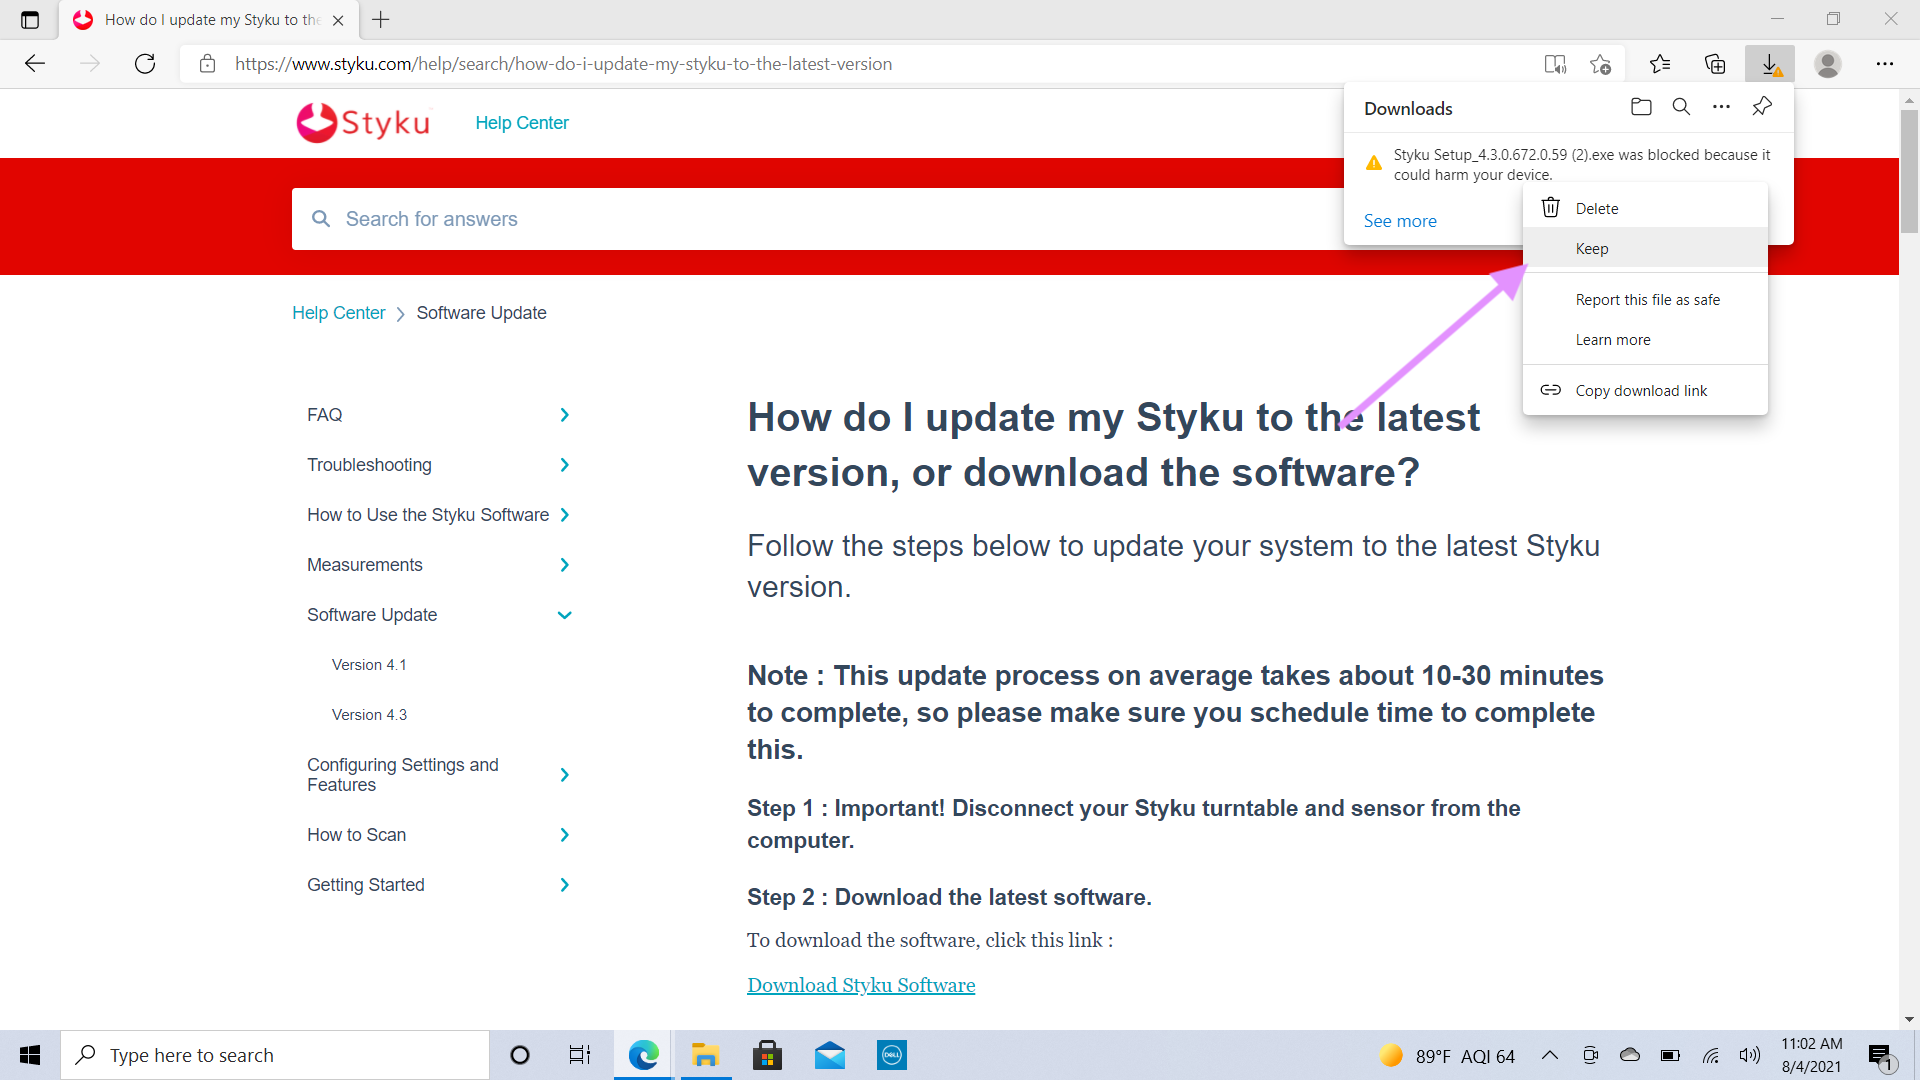This screenshot has width=1920, height=1080.
Task: Click the Styku logo
Action: (x=363, y=123)
